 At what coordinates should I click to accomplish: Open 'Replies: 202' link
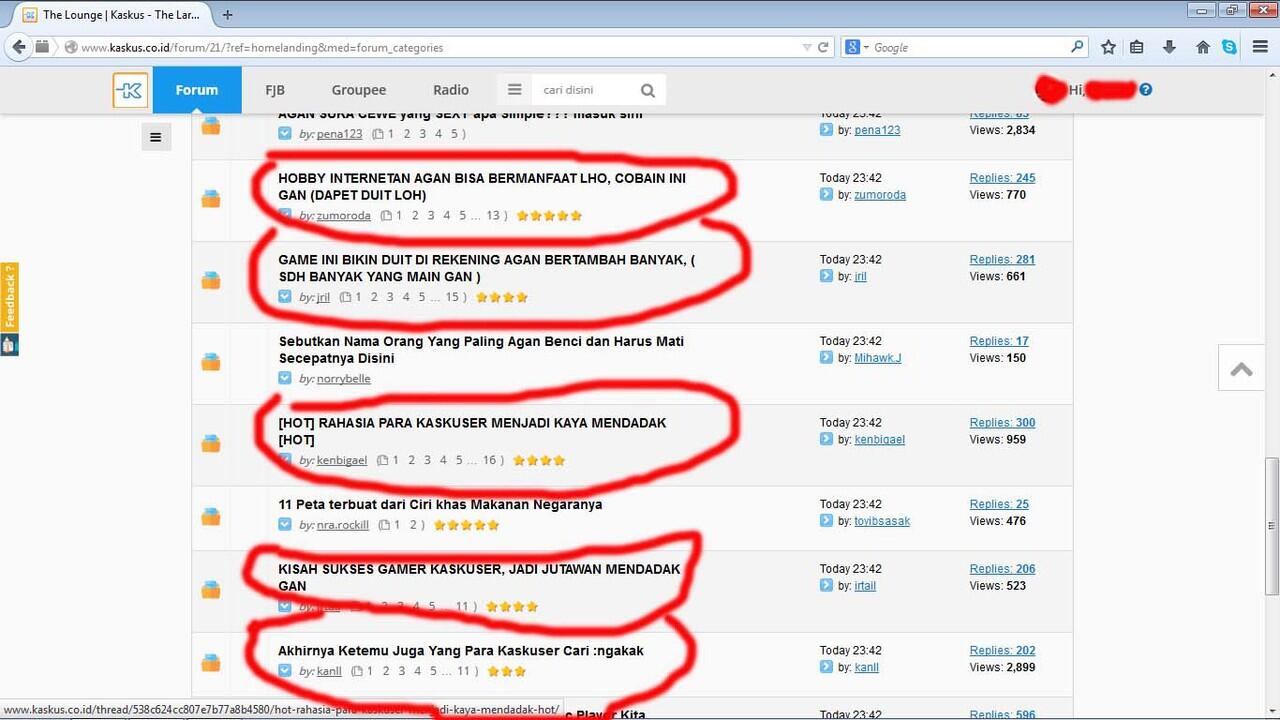(x=1002, y=651)
